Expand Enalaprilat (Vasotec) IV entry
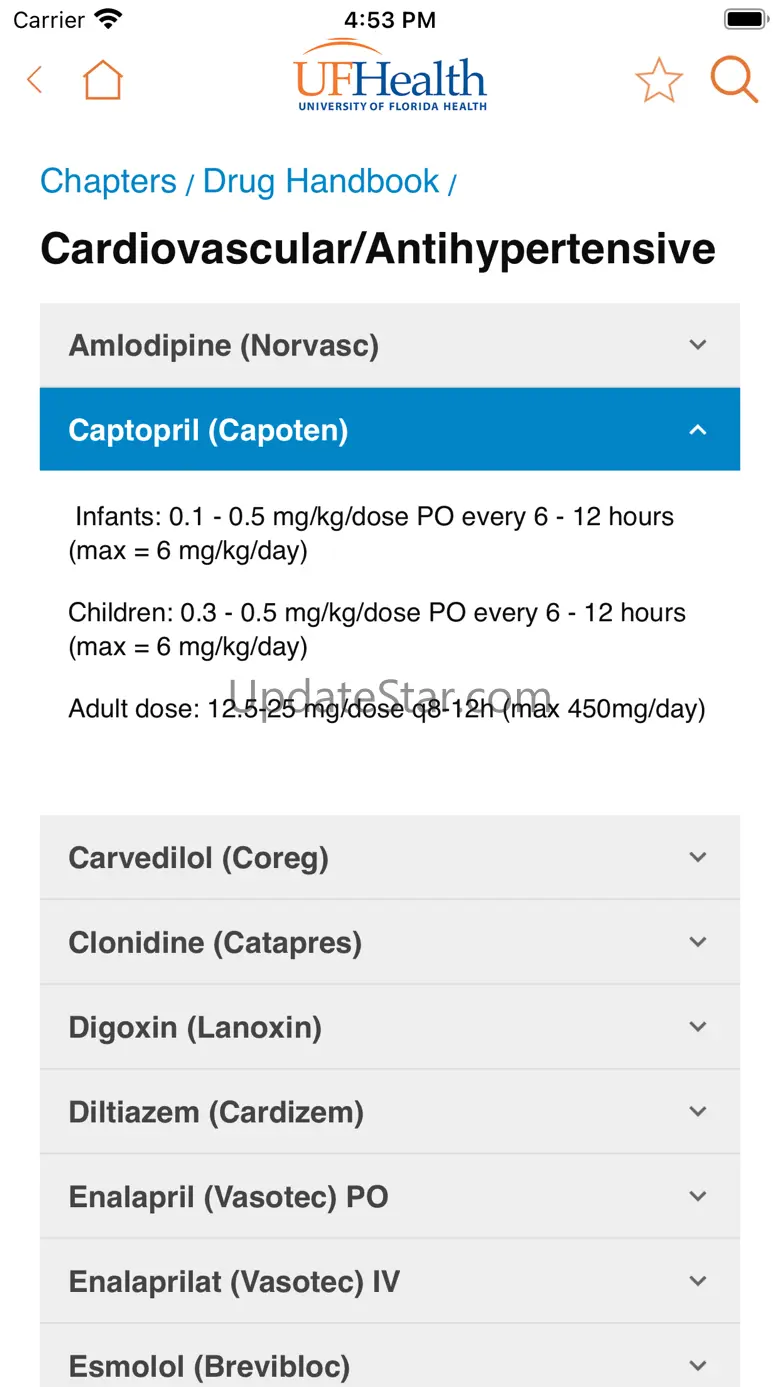The image size is (780, 1387). (x=389, y=1281)
